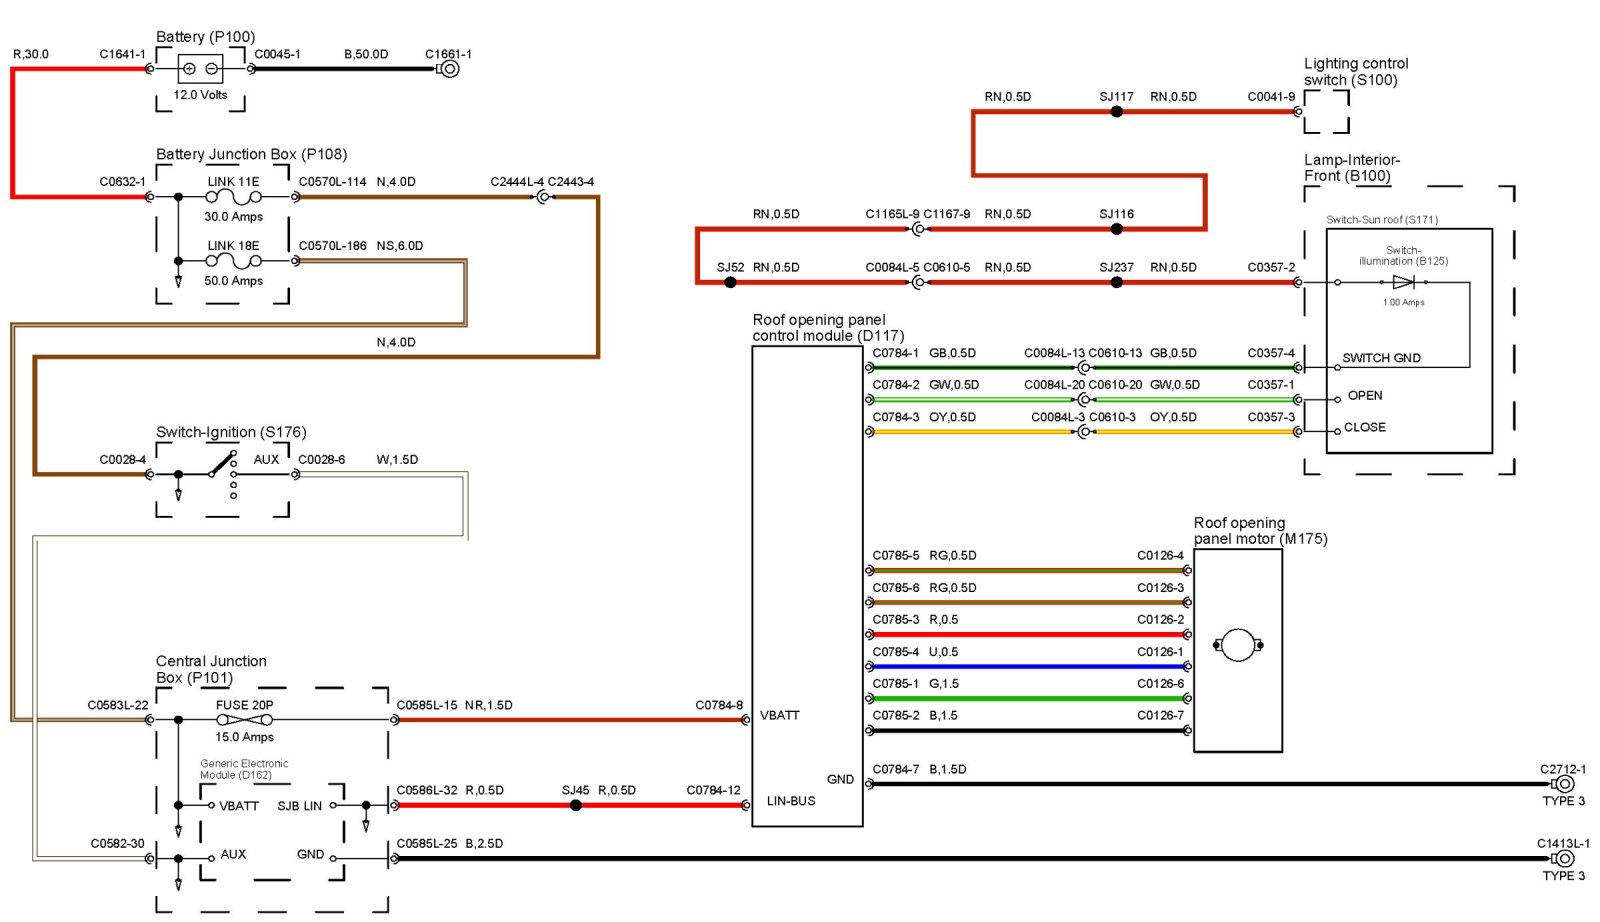Select splice joint SJ45 dot
The width and height of the screenshot is (1600, 922).
click(x=576, y=805)
